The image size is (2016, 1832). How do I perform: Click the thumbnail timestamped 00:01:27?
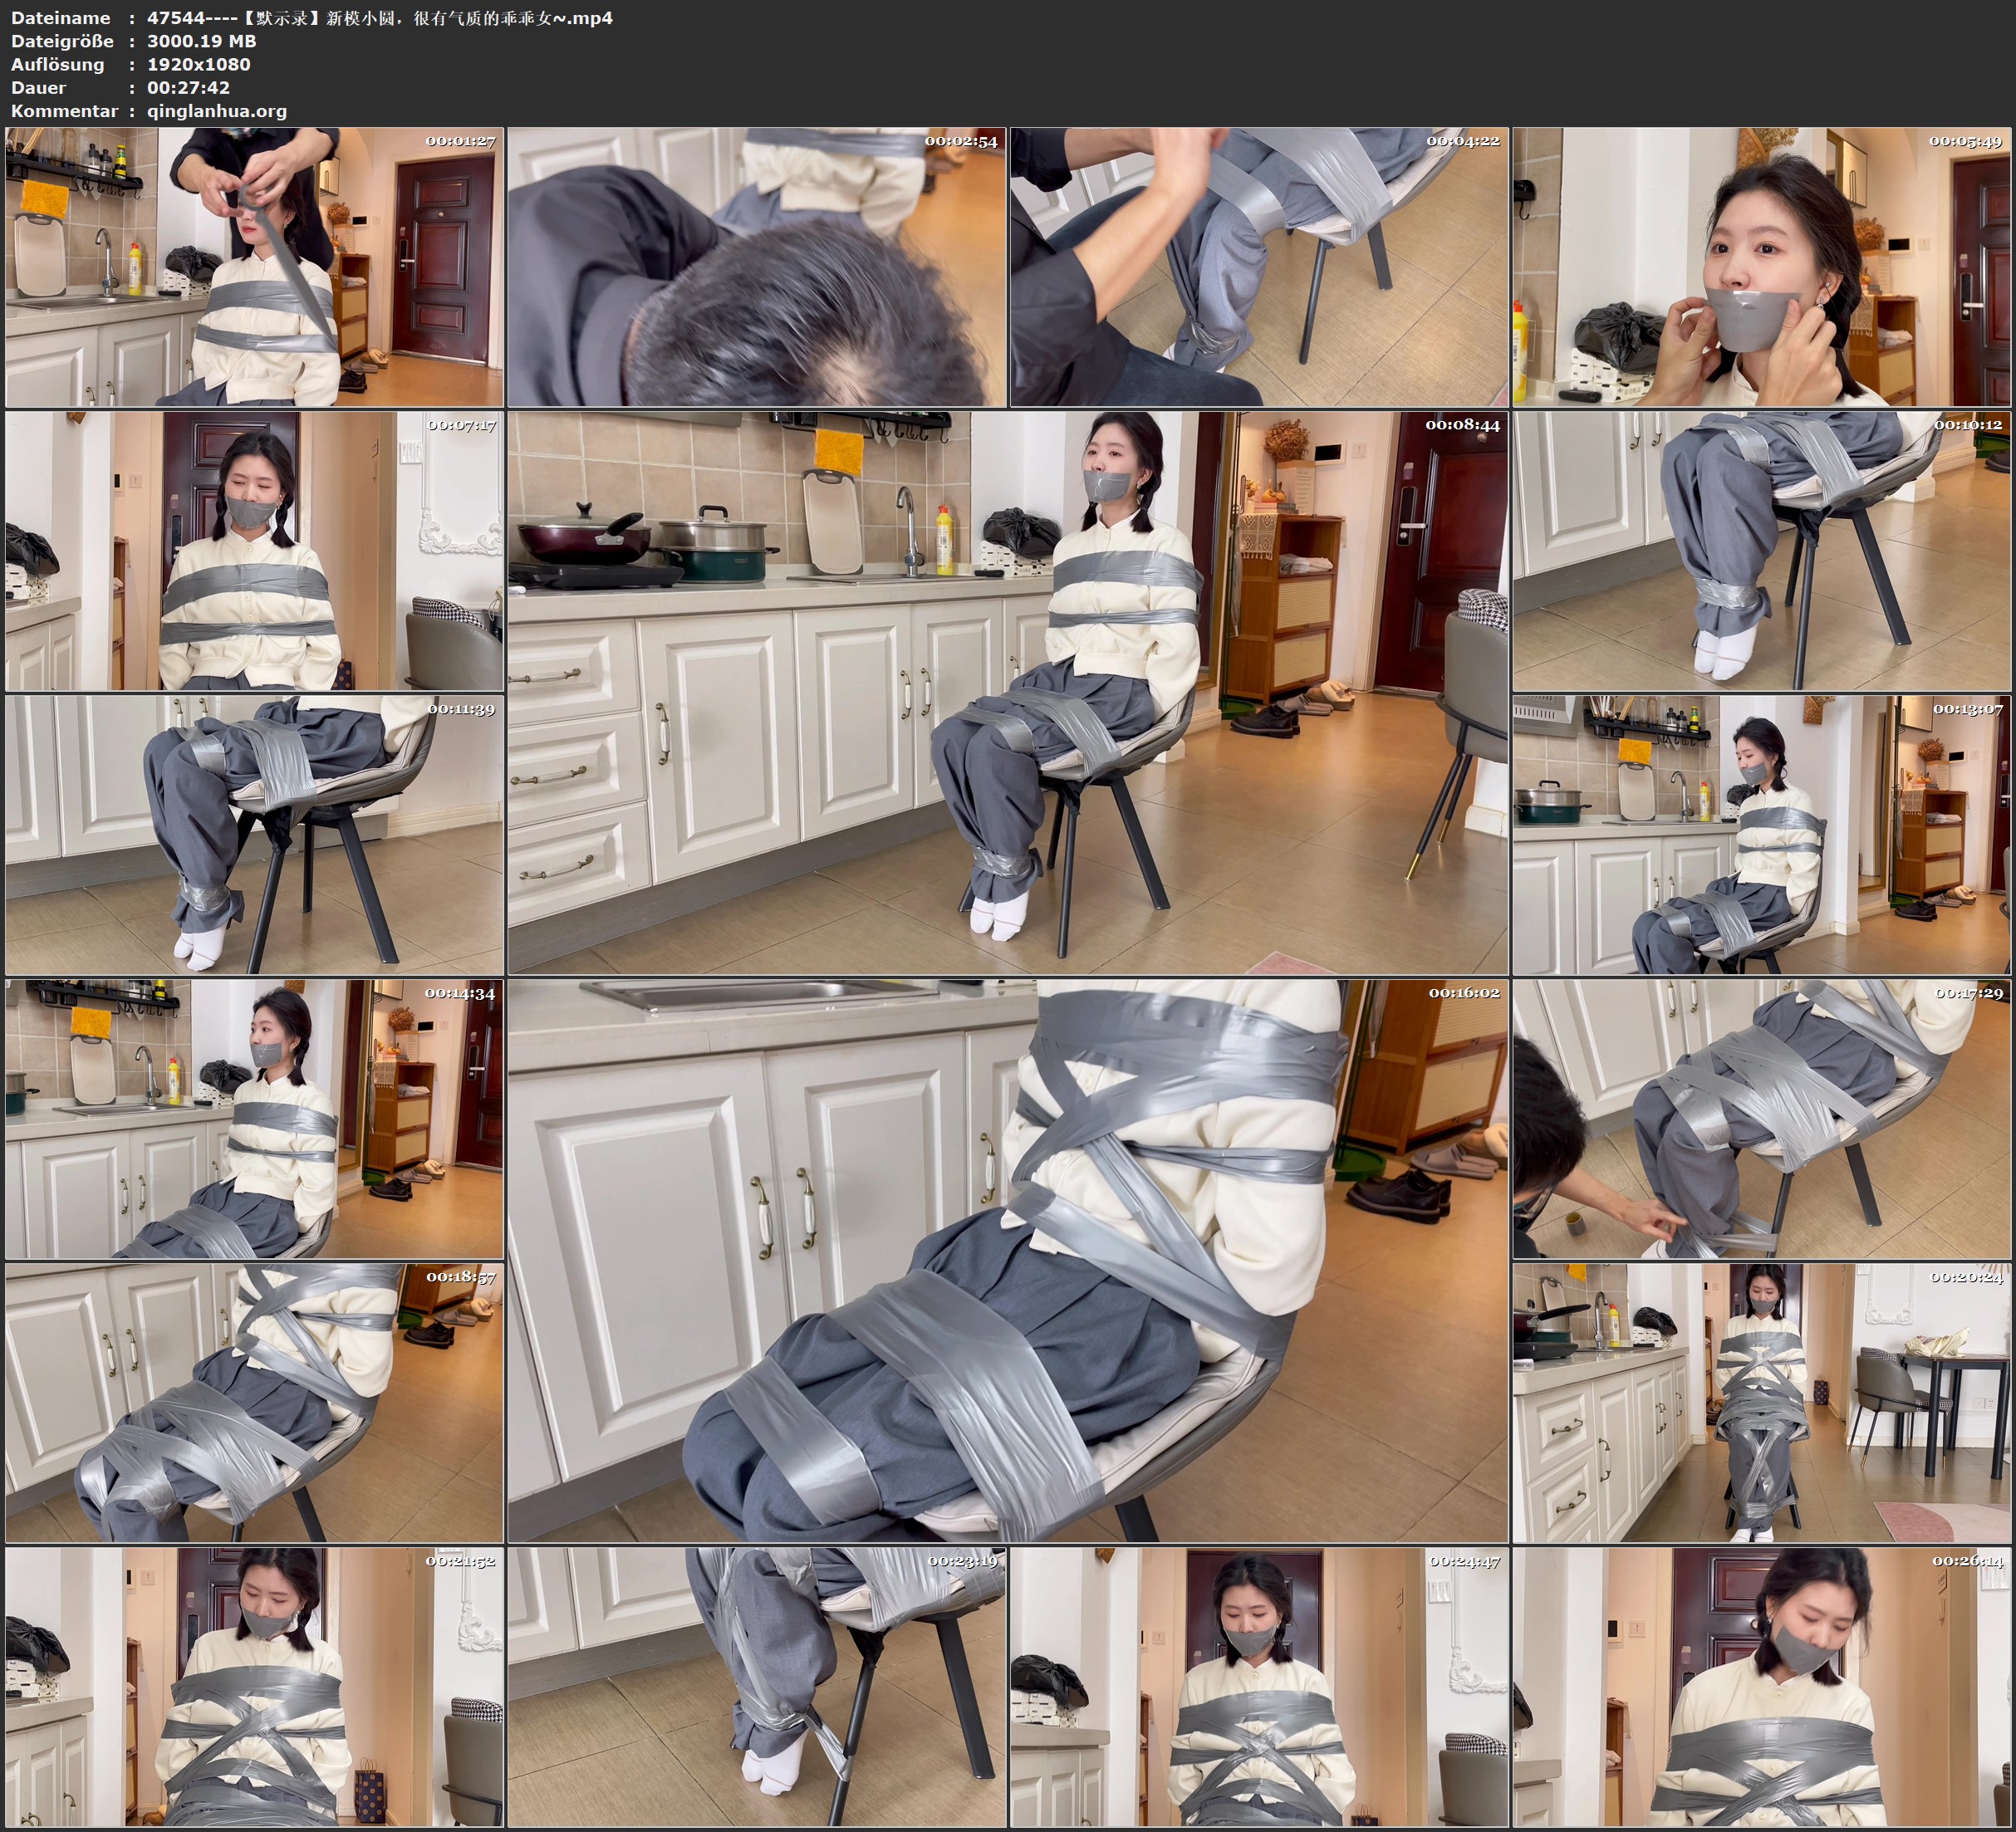(254, 267)
